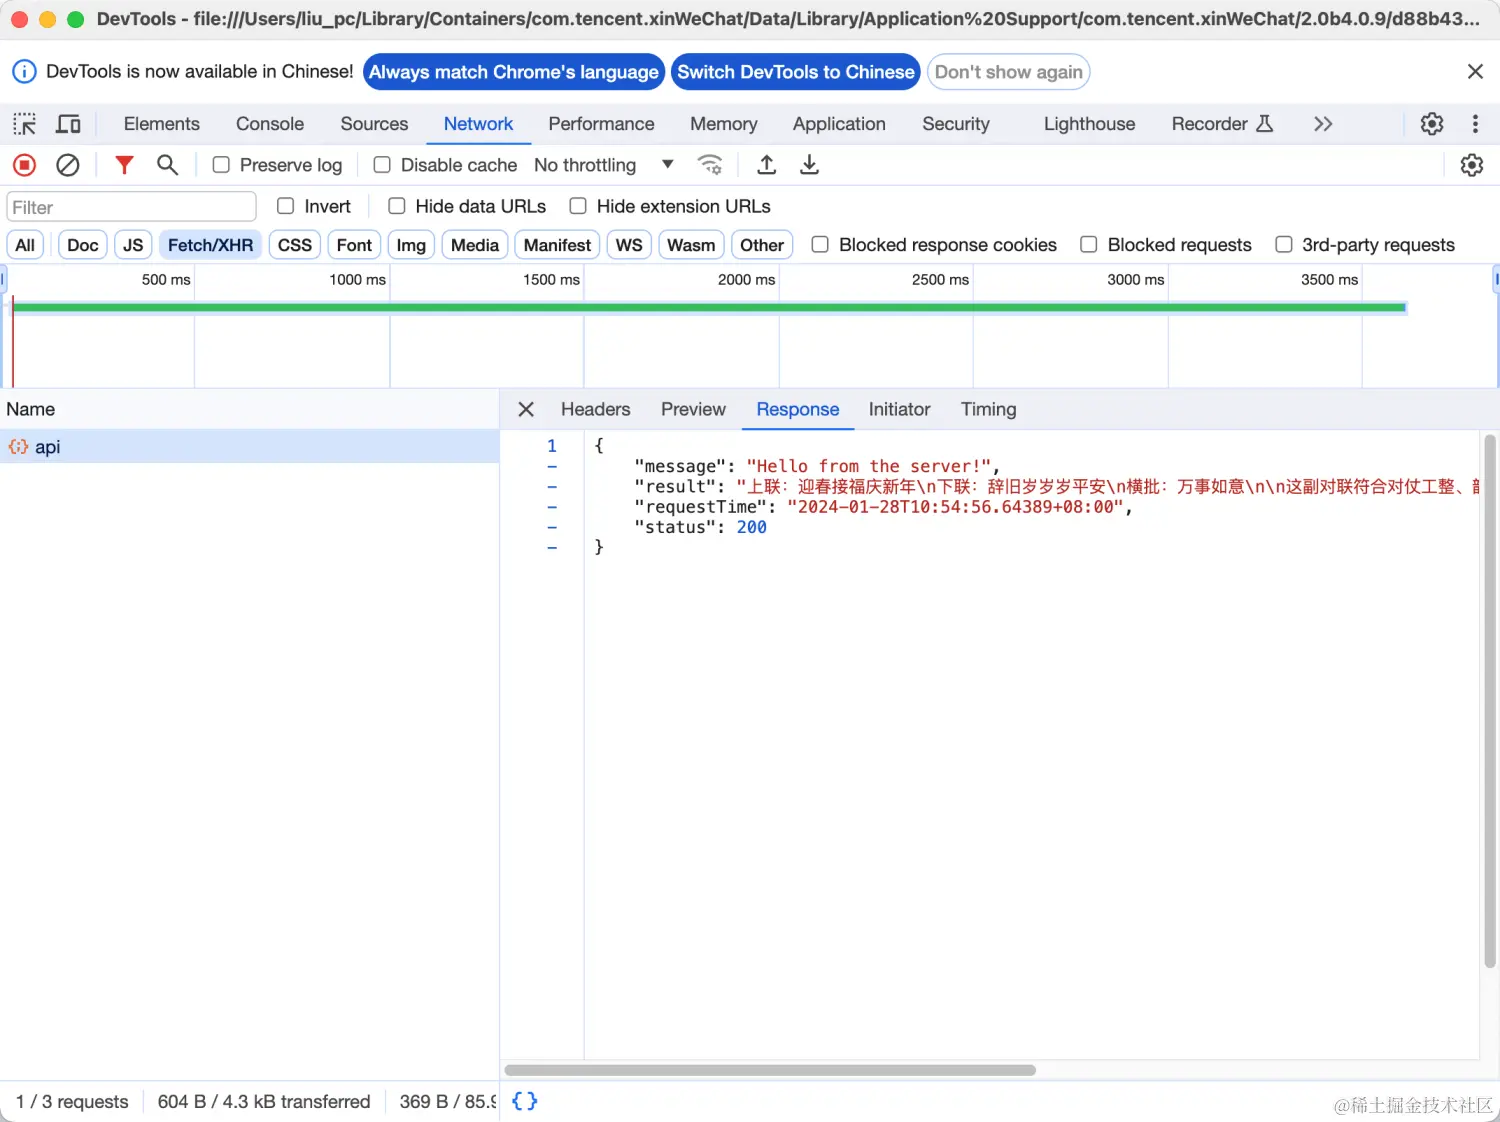Enable Disable cache checkbox
The image size is (1500, 1122).
(382, 165)
